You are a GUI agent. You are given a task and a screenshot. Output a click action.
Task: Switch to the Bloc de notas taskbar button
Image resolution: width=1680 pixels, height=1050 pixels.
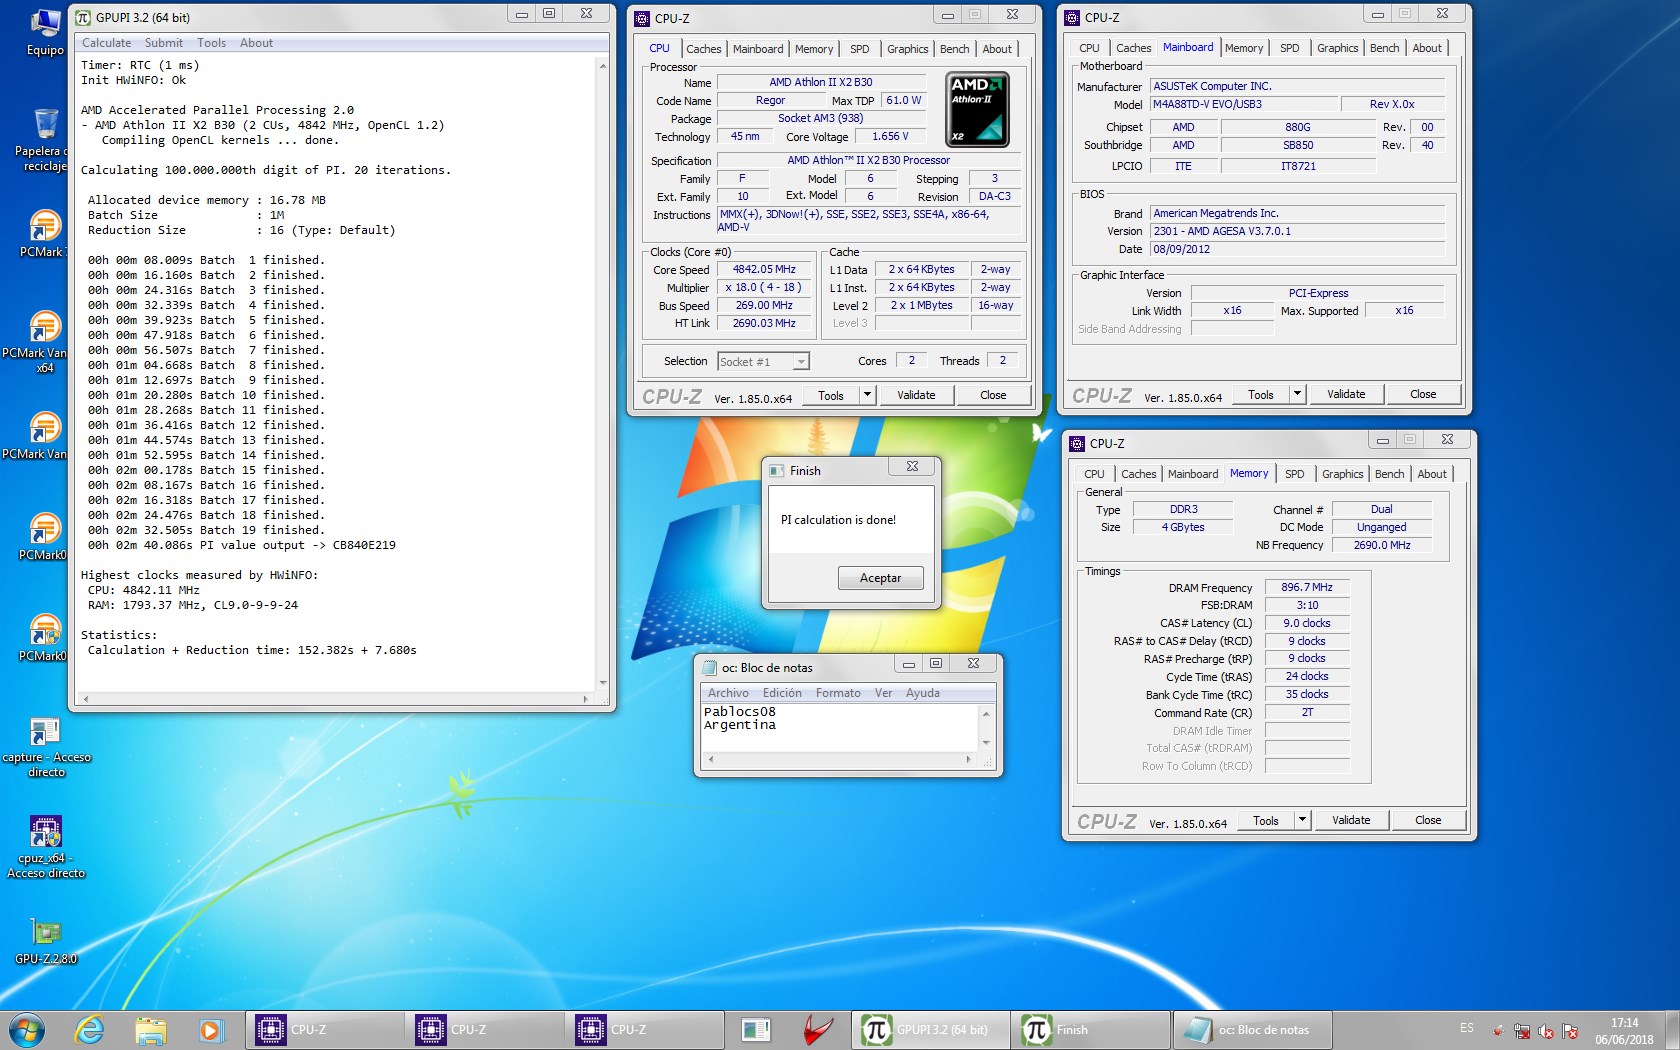pyautogui.click(x=1254, y=1029)
